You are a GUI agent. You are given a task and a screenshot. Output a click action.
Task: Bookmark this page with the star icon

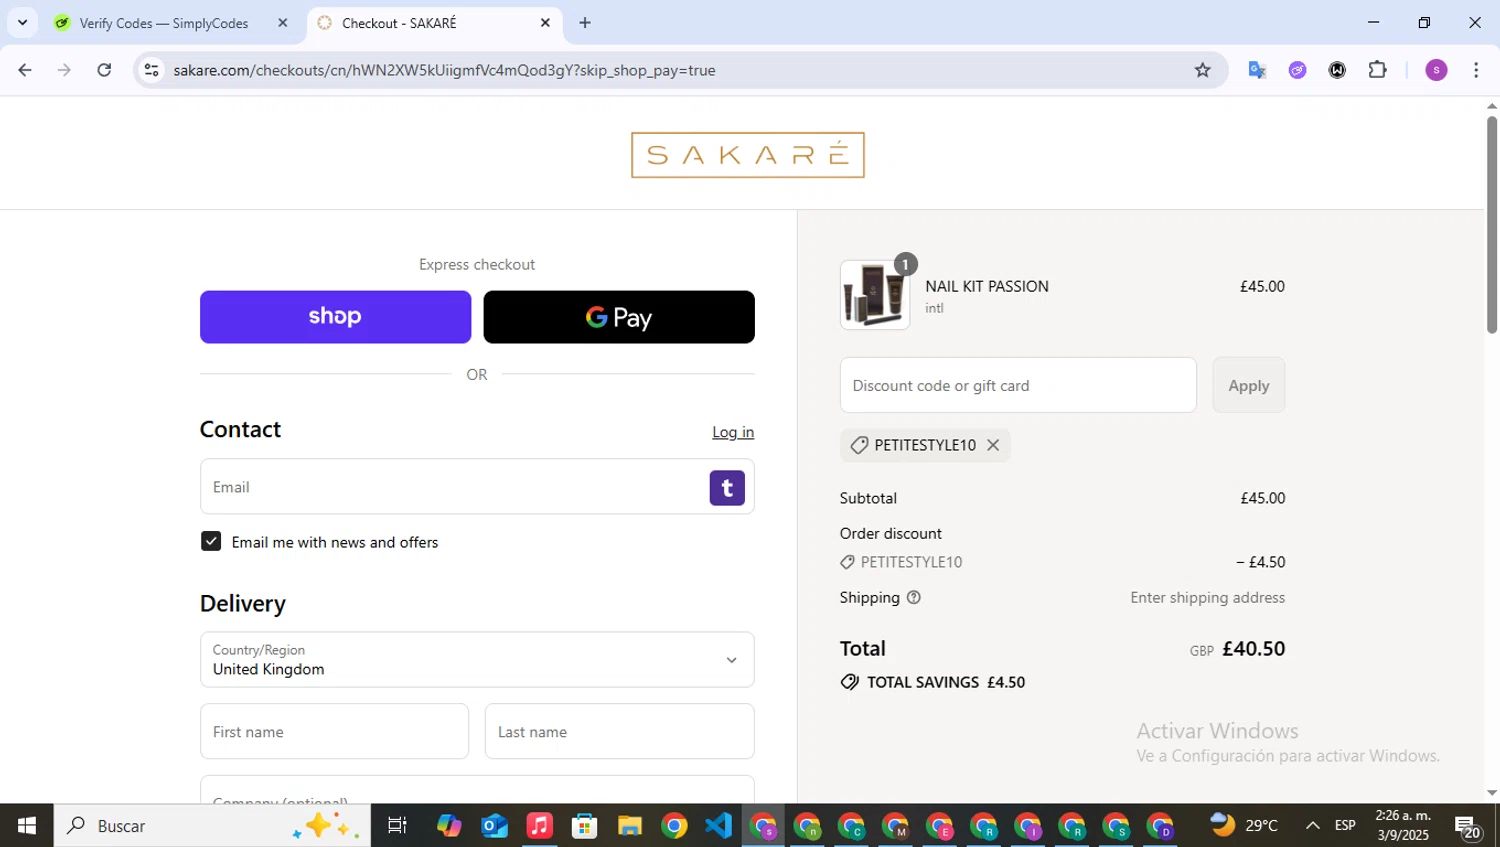click(1202, 70)
